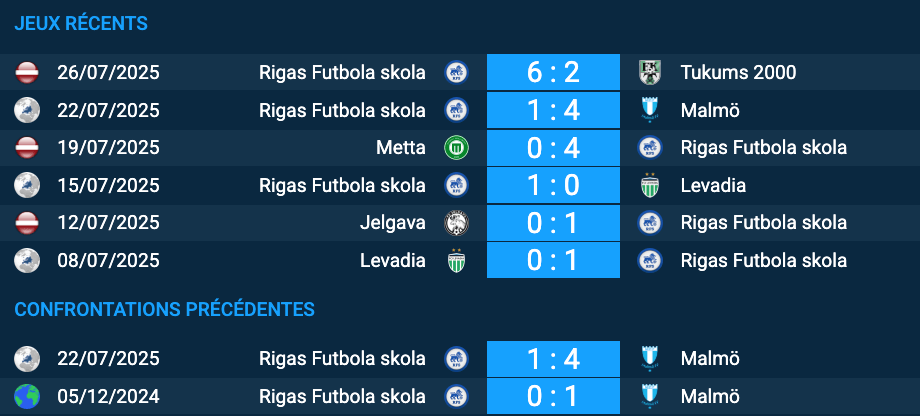920x416 pixels.
Task: Click the Metta team name
Action: [401, 147]
